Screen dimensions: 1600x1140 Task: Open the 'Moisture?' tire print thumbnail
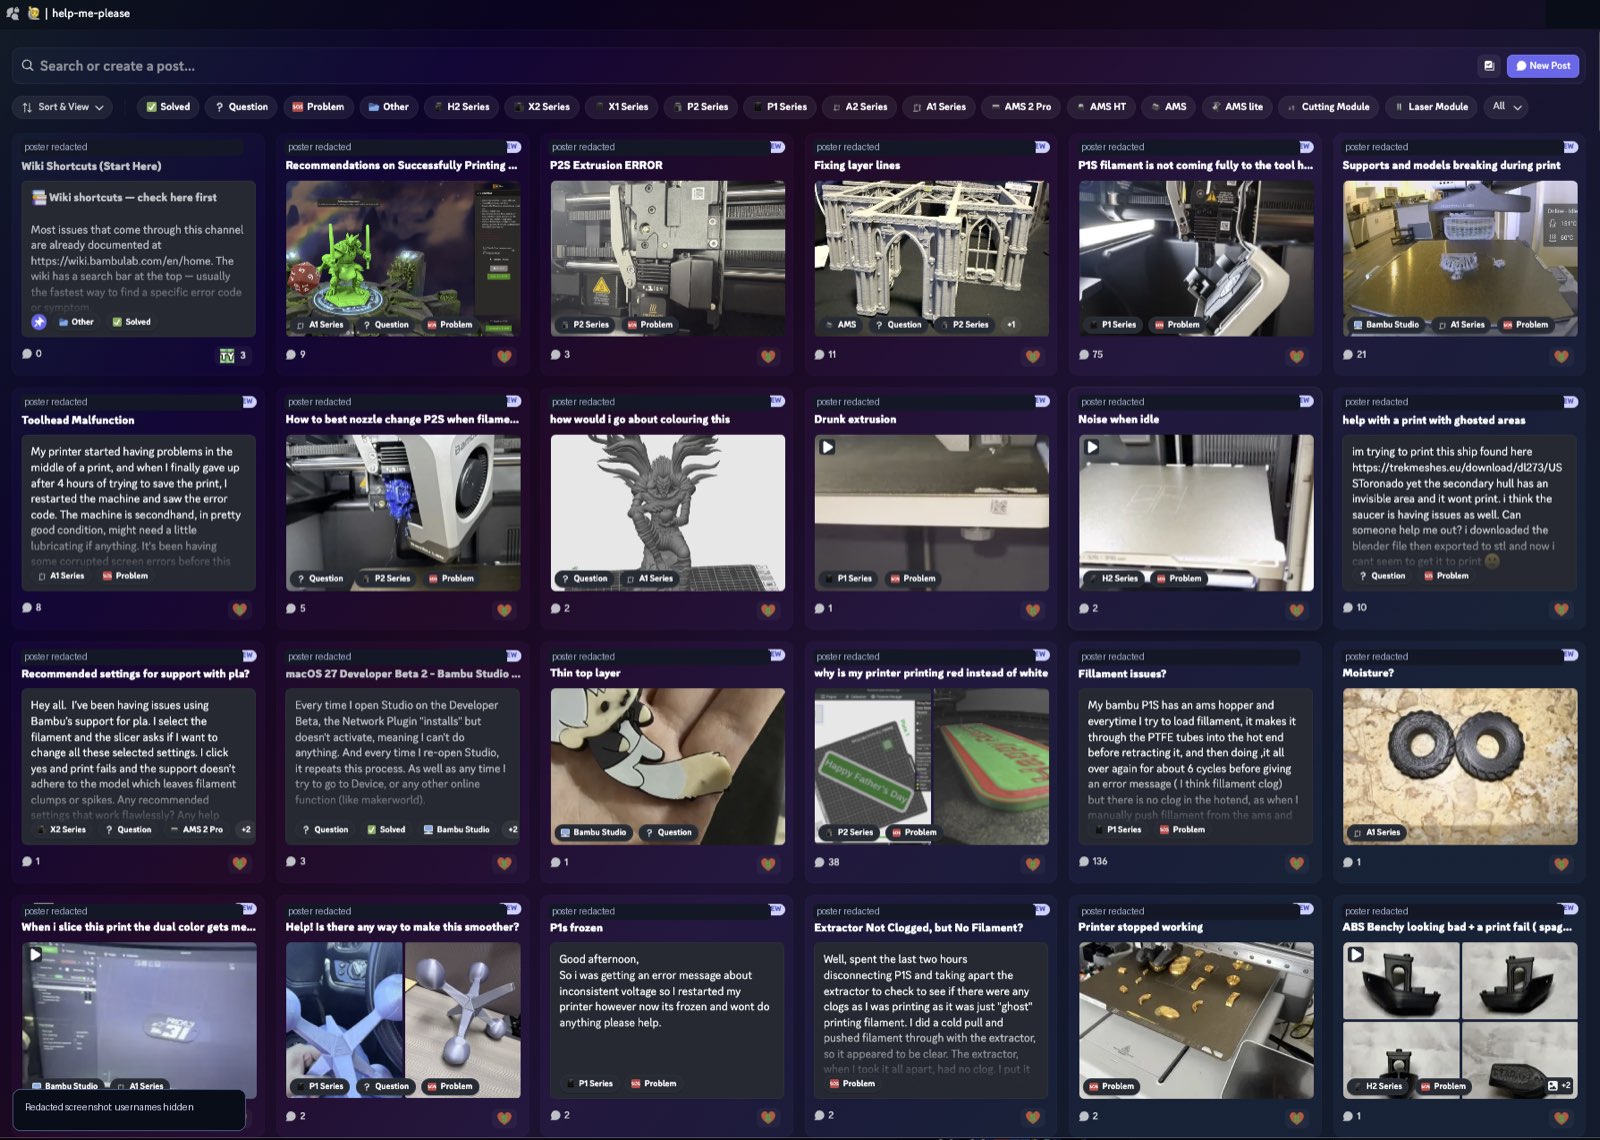click(1460, 766)
